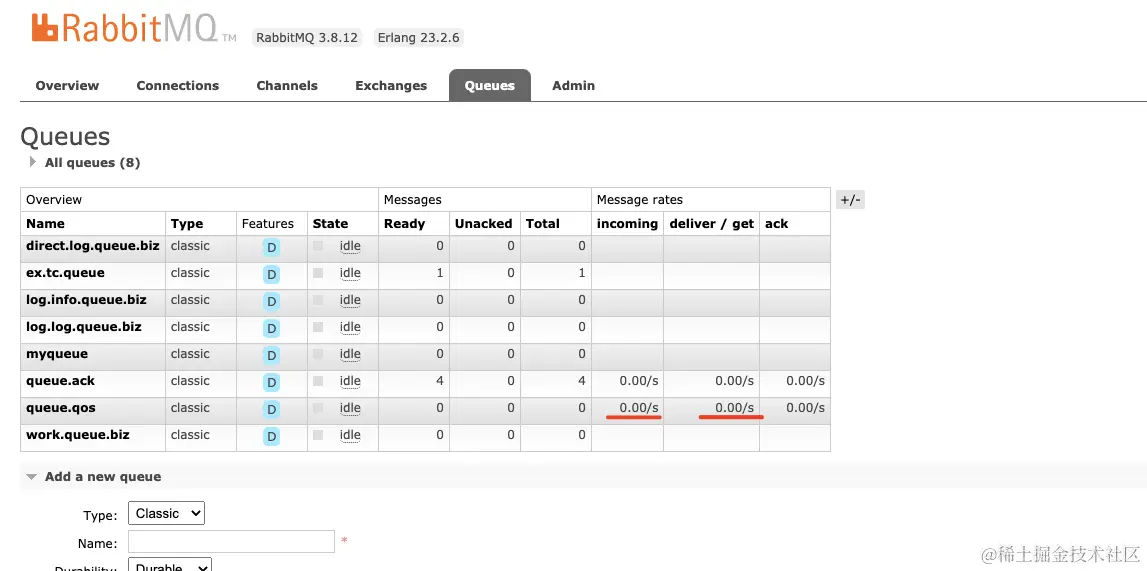This screenshot has width=1147, height=571.
Task: Focus the new queue Name input field
Action: (x=231, y=542)
